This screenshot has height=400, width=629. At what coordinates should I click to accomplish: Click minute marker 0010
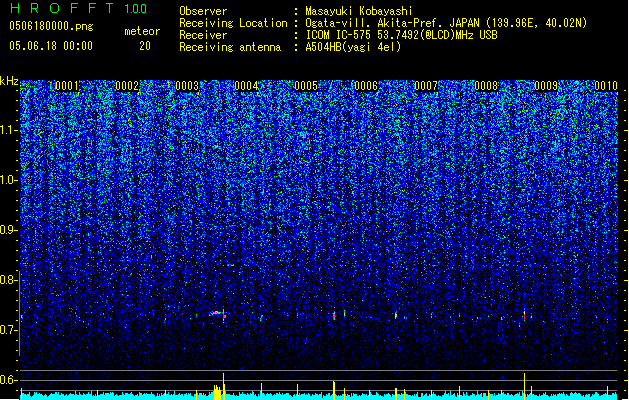pos(606,86)
